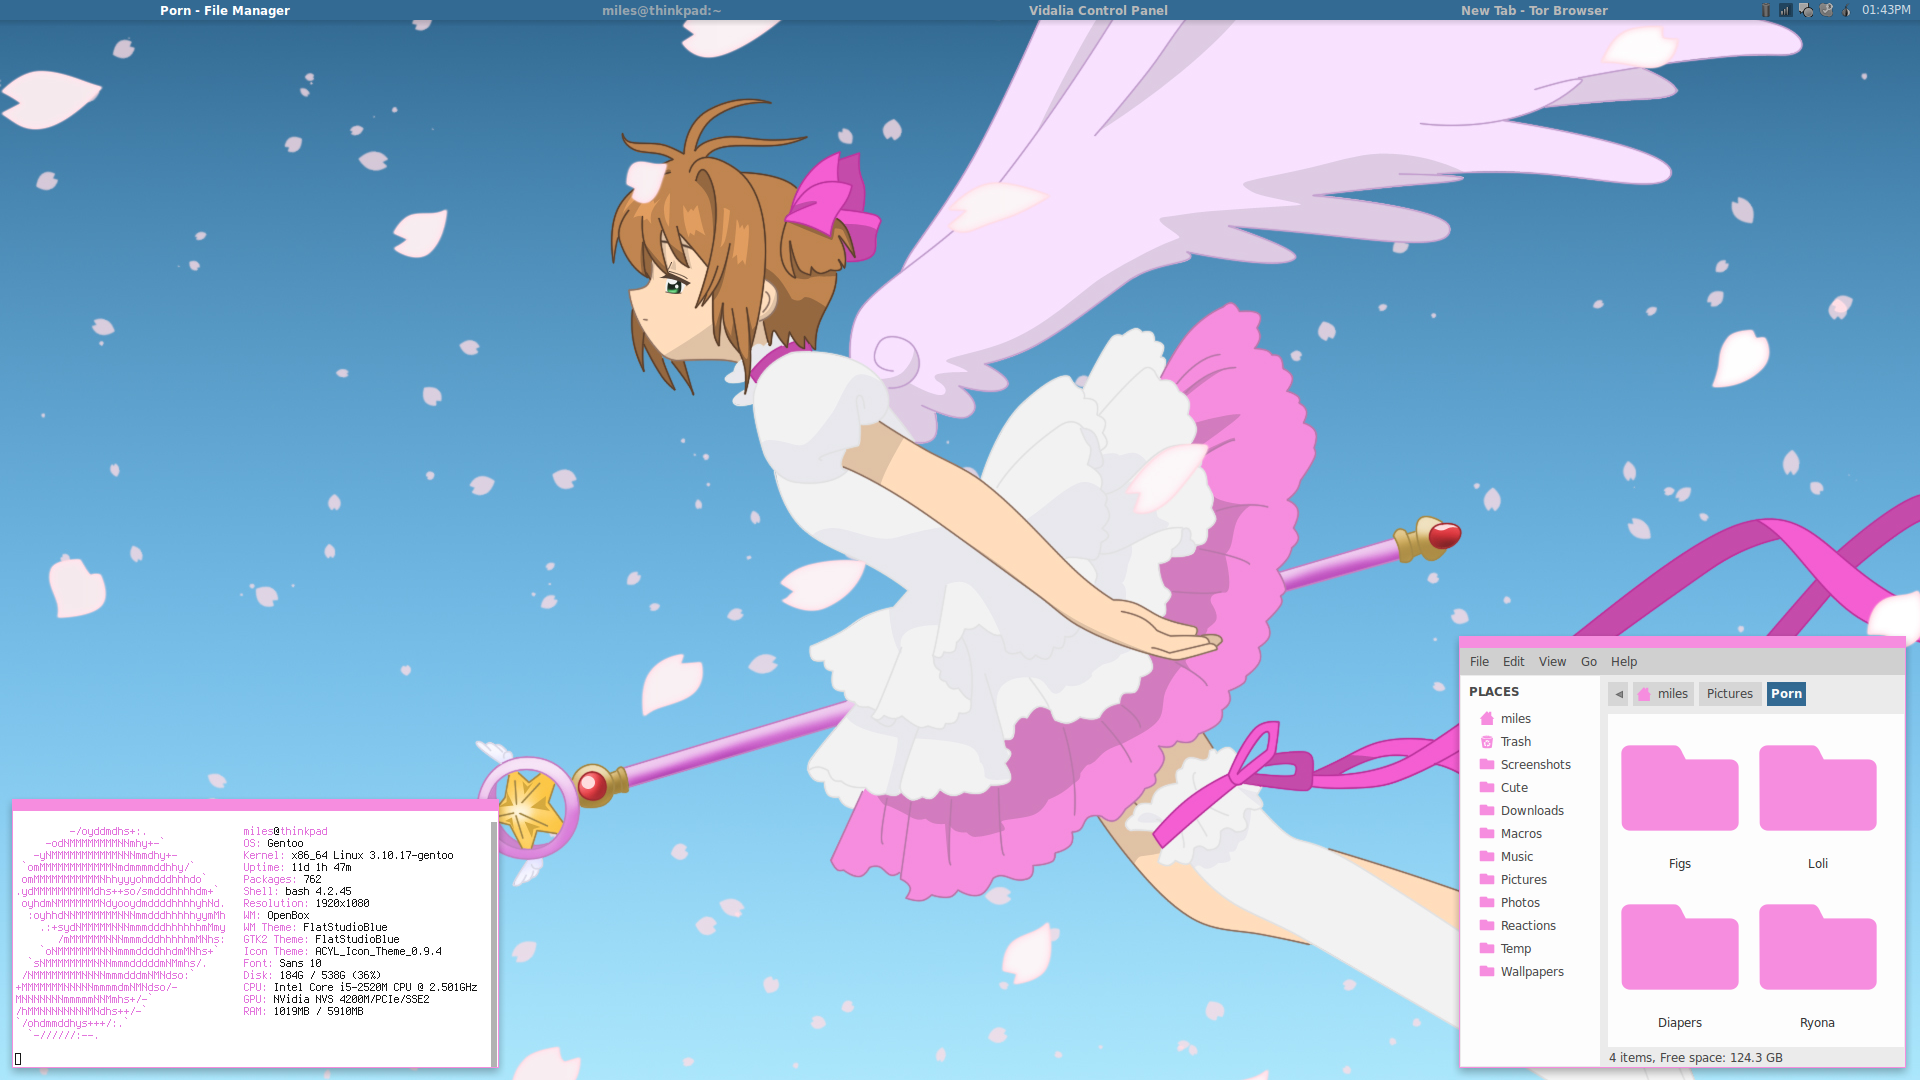
Task: Select the 'Macros' label in Places
Action: point(1521,834)
